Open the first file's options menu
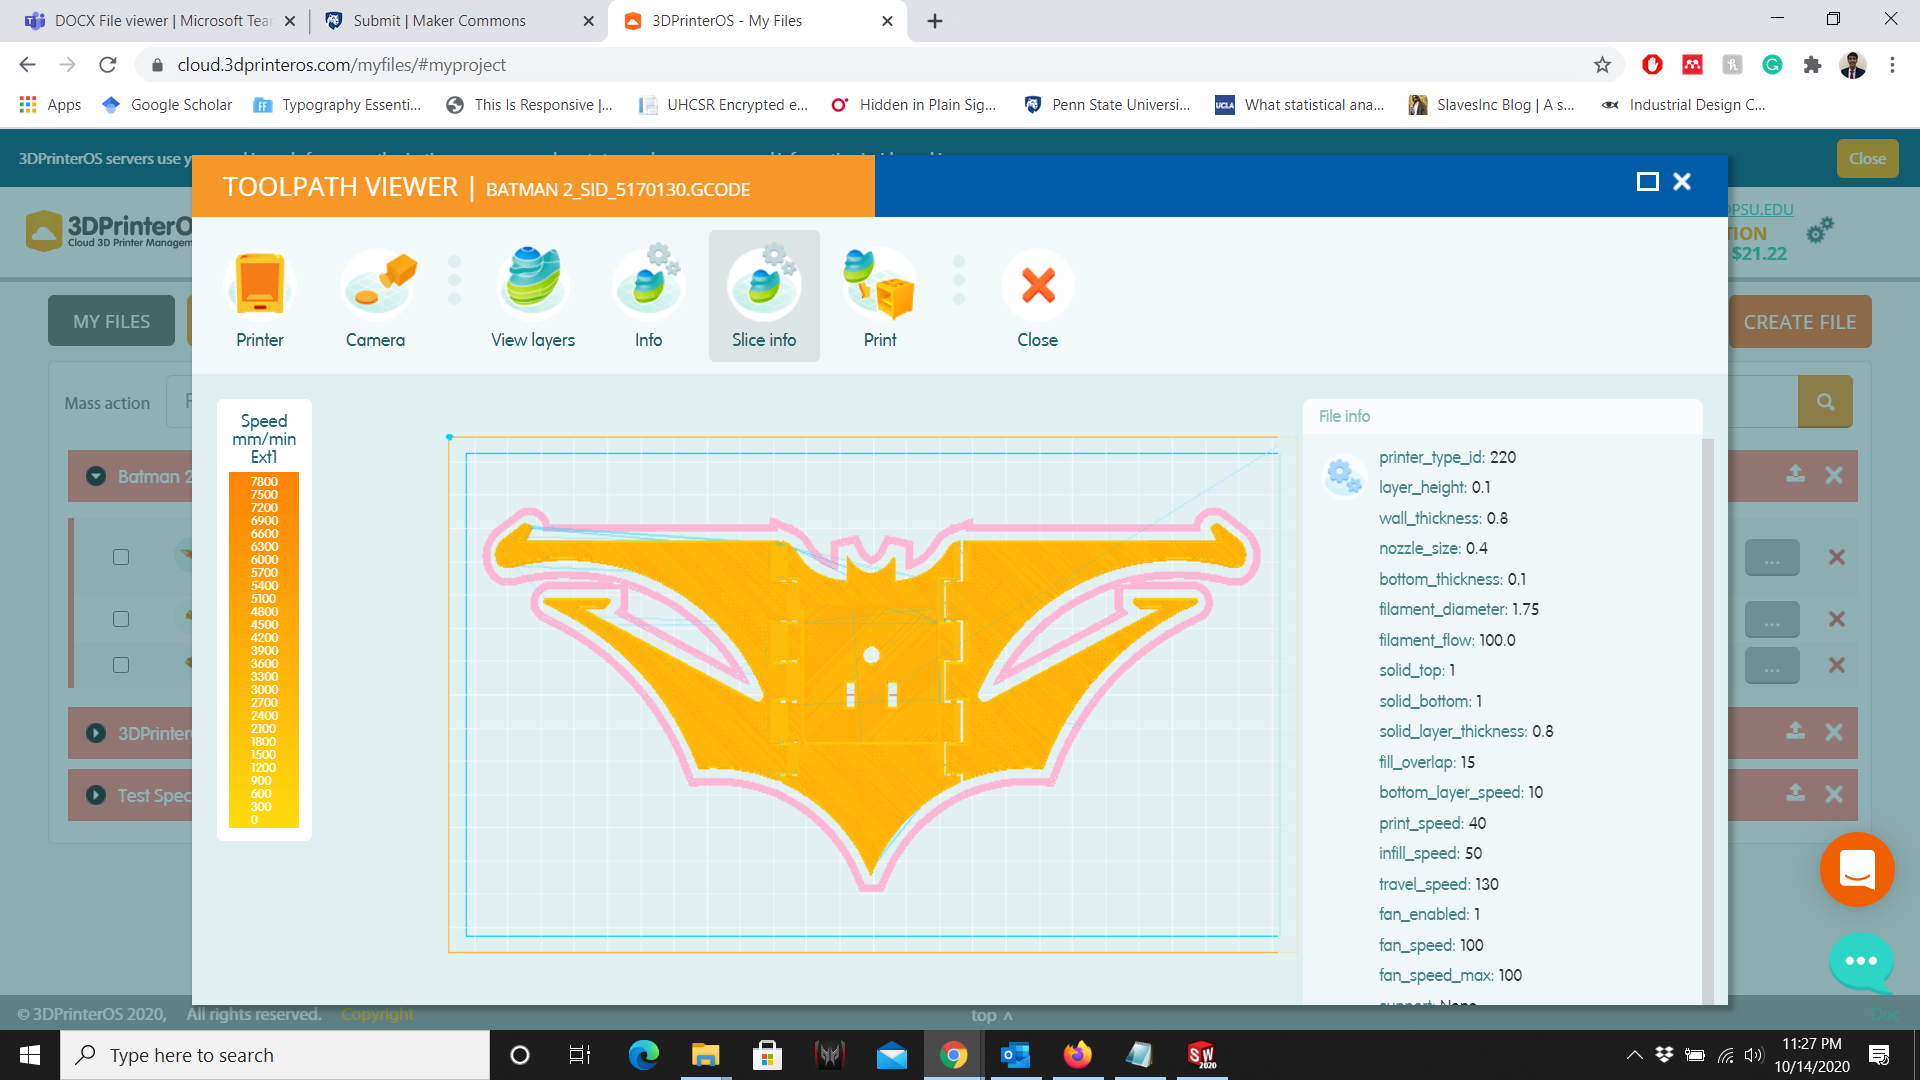 pos(1772,558)
